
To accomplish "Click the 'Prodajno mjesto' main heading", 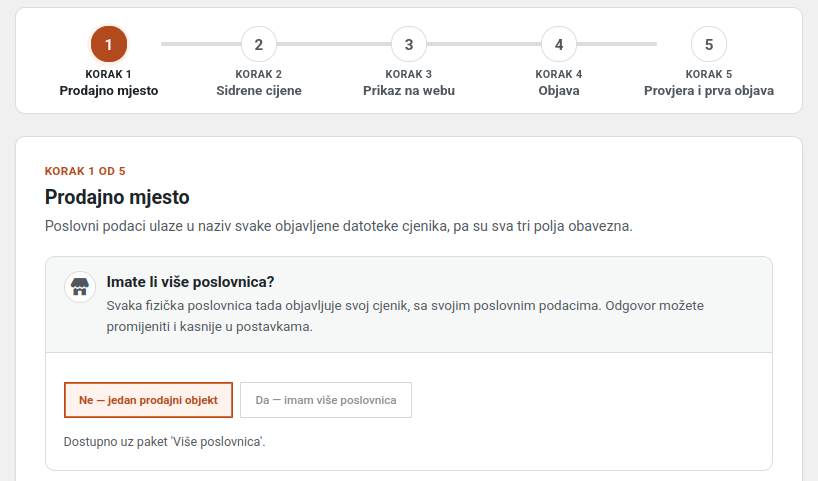I will [x=117, y=197].
